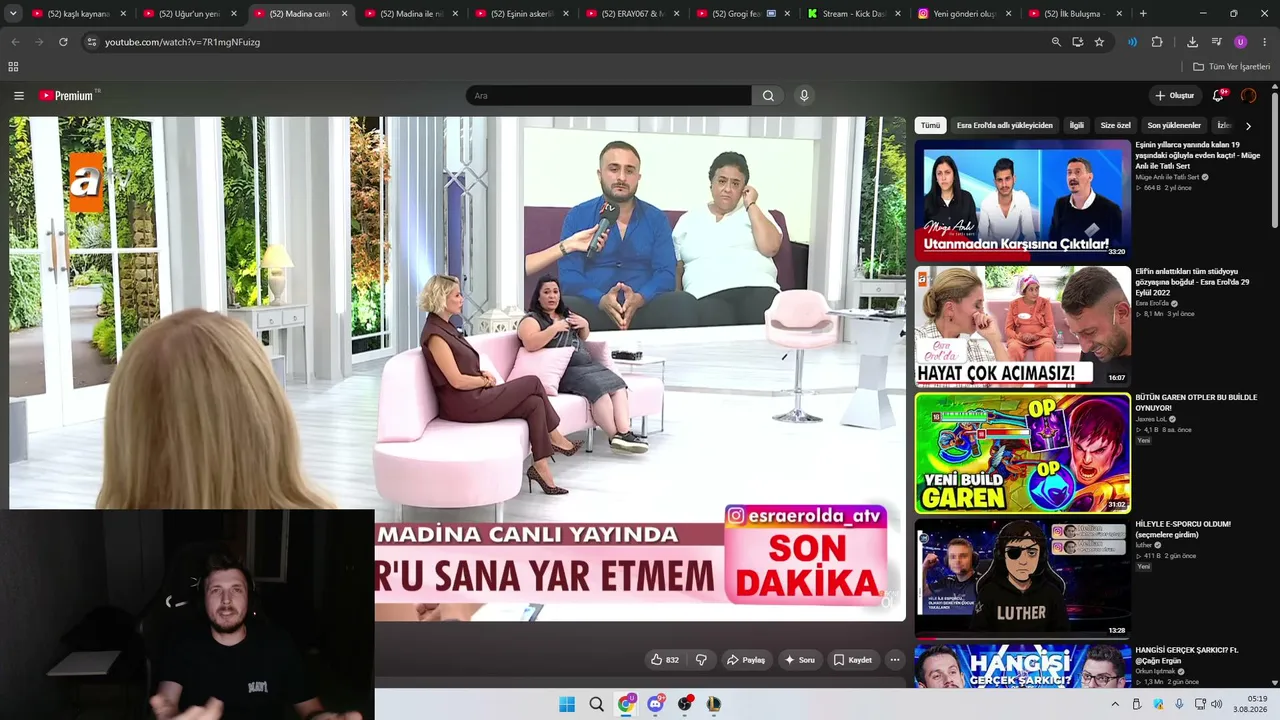Open the taskbar volume control

point(1217,704)
